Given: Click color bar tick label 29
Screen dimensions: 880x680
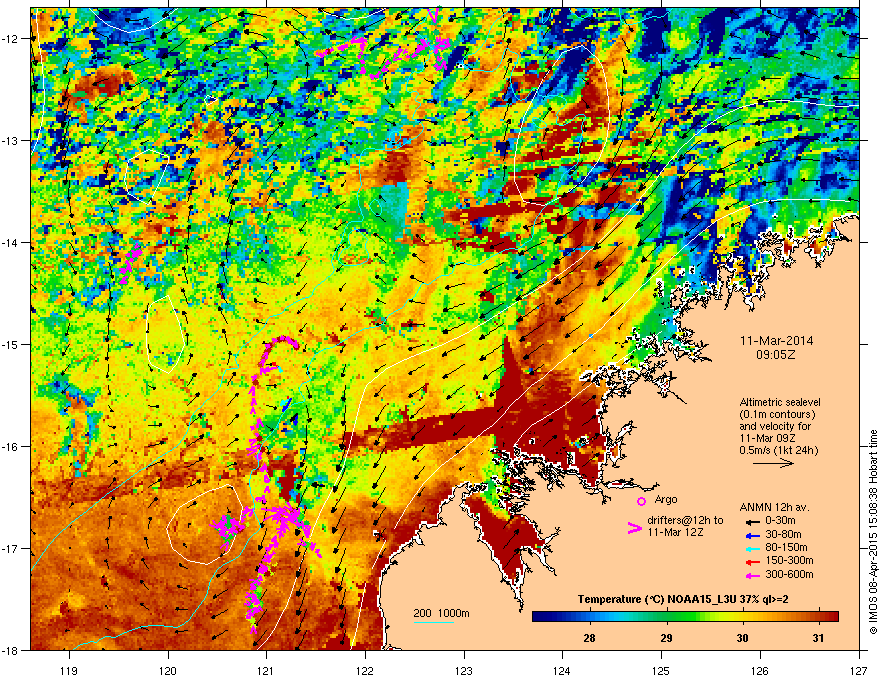Looking at the screenshot, I should [666, 638].
